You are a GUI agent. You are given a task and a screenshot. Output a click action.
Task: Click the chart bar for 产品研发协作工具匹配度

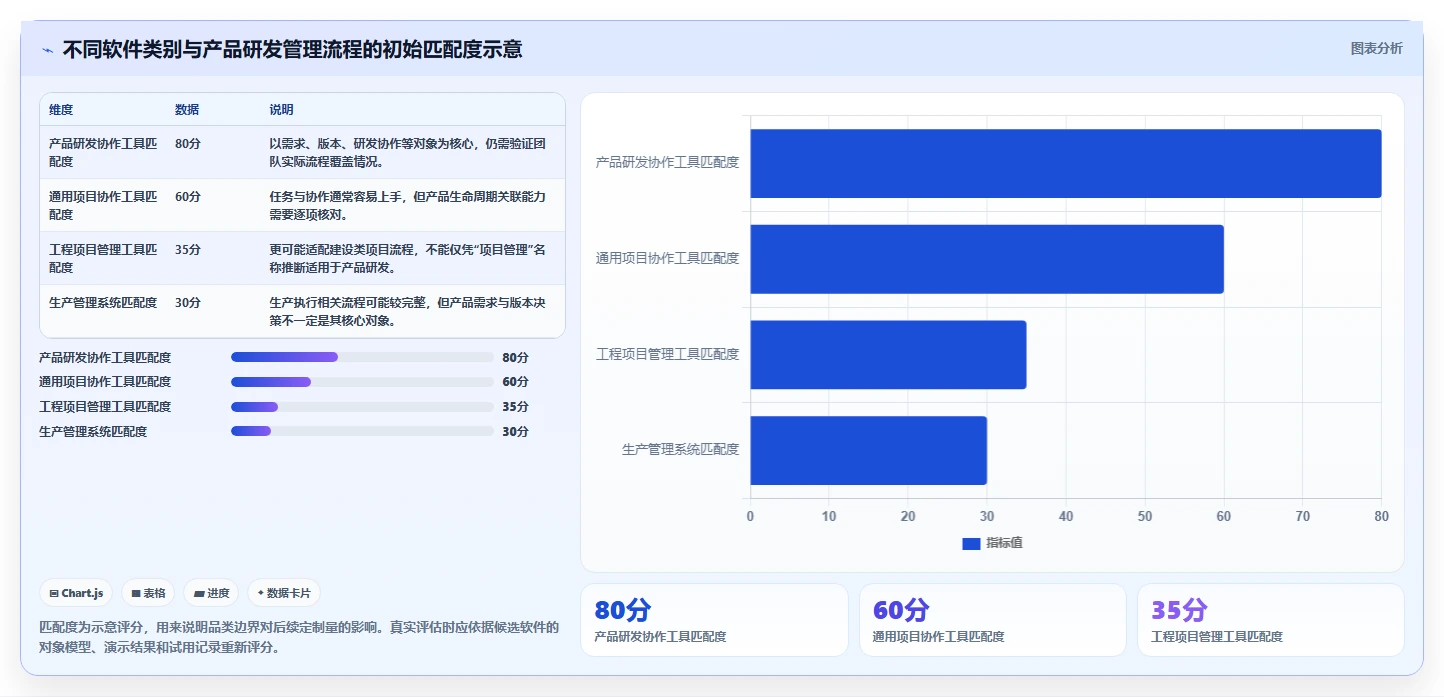(x=1066, y=163)
